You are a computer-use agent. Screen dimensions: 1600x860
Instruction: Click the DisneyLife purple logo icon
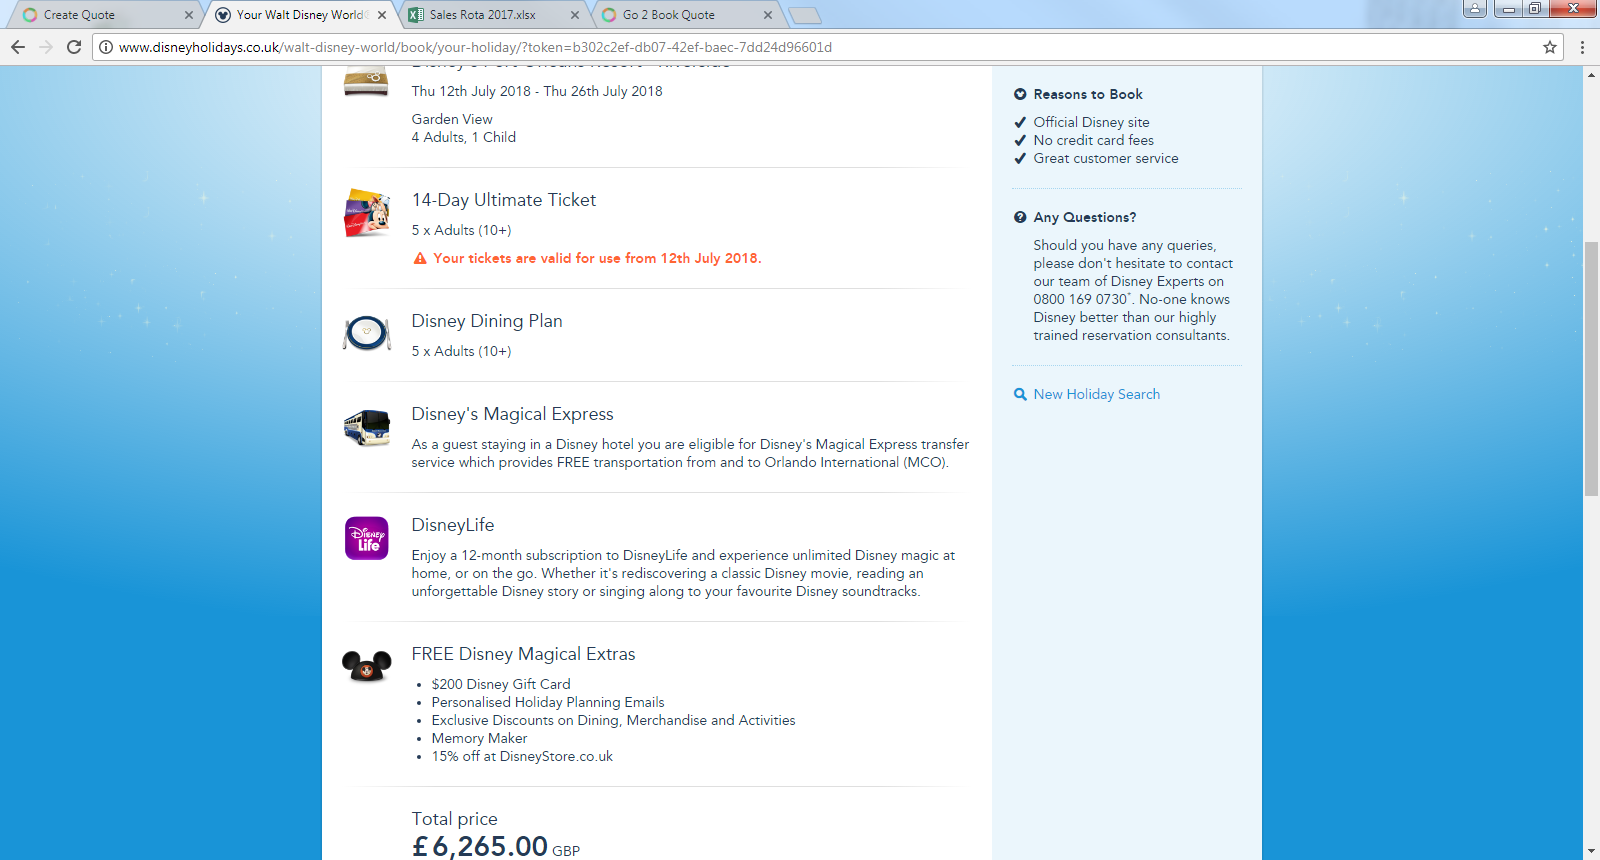[x=367, y=538]
